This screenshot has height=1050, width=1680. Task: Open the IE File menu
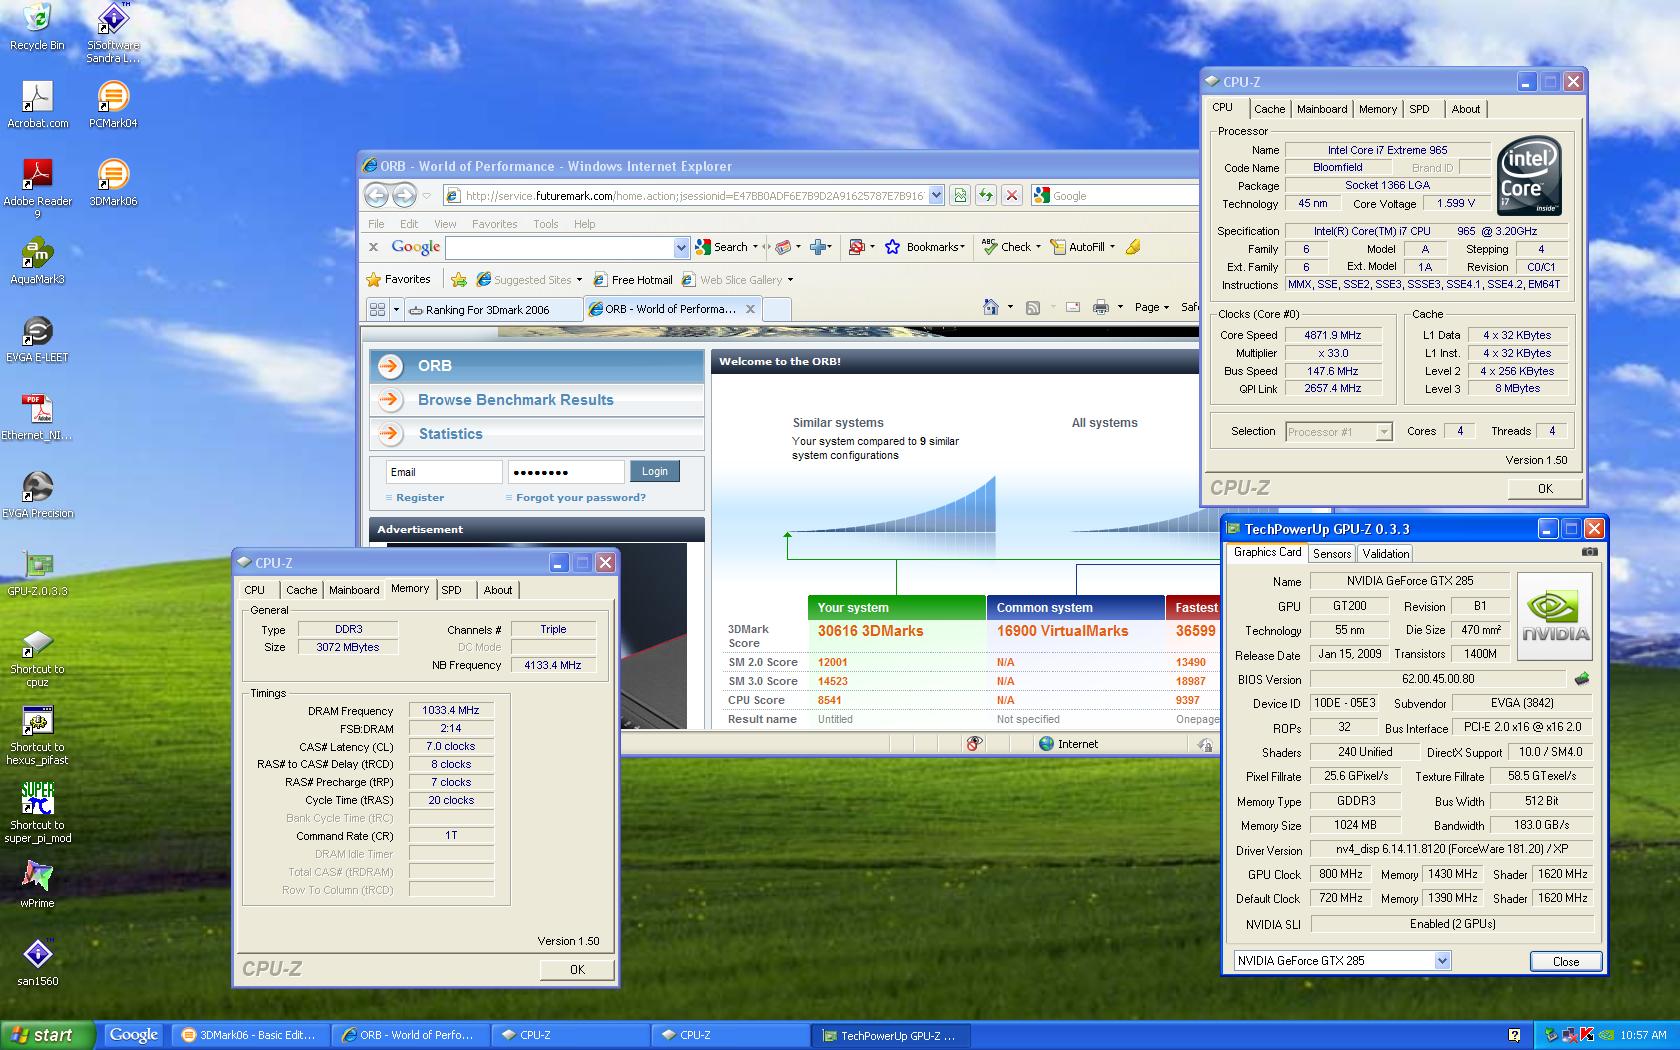tap(376, 224)
